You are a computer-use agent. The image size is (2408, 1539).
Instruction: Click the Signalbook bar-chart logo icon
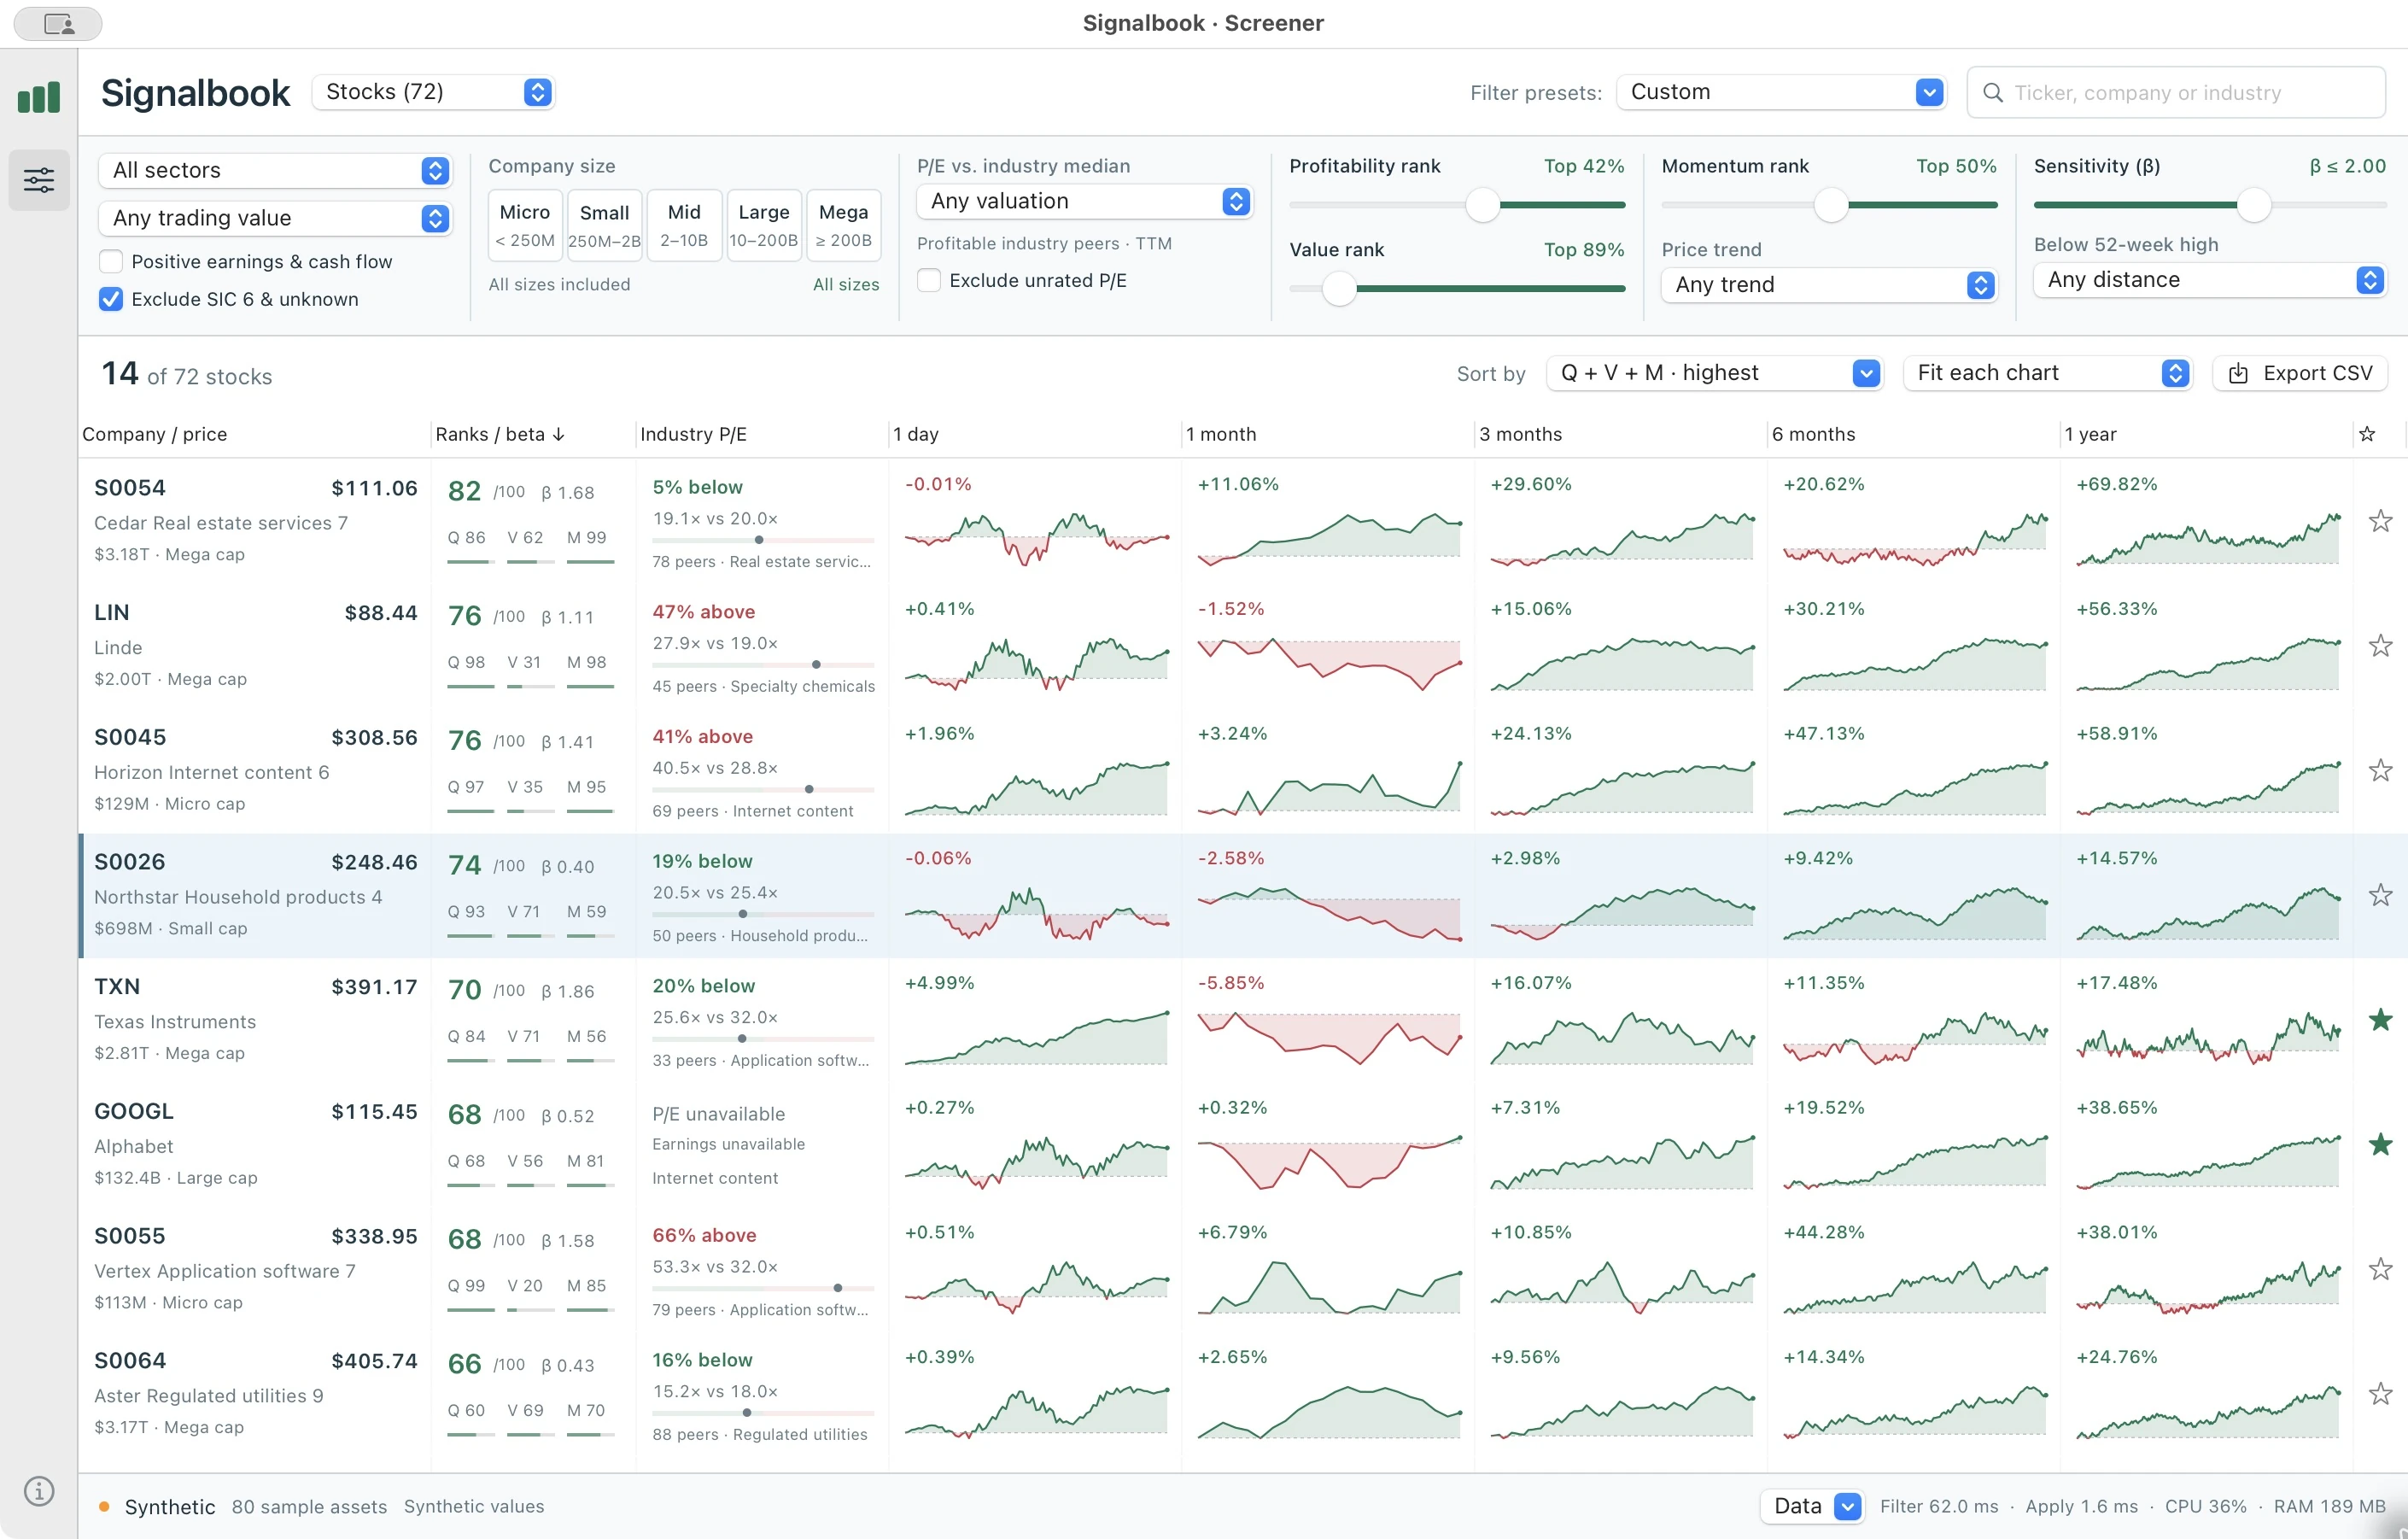39,97
